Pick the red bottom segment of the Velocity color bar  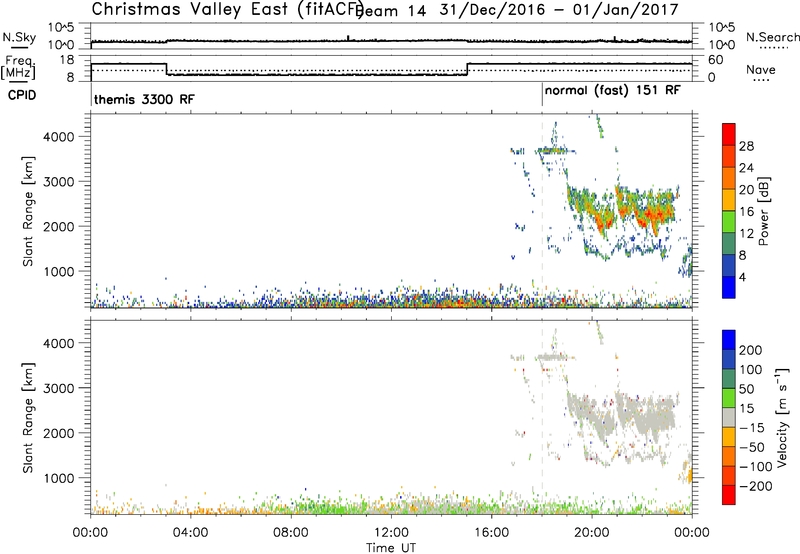click(x=729, y=495)
